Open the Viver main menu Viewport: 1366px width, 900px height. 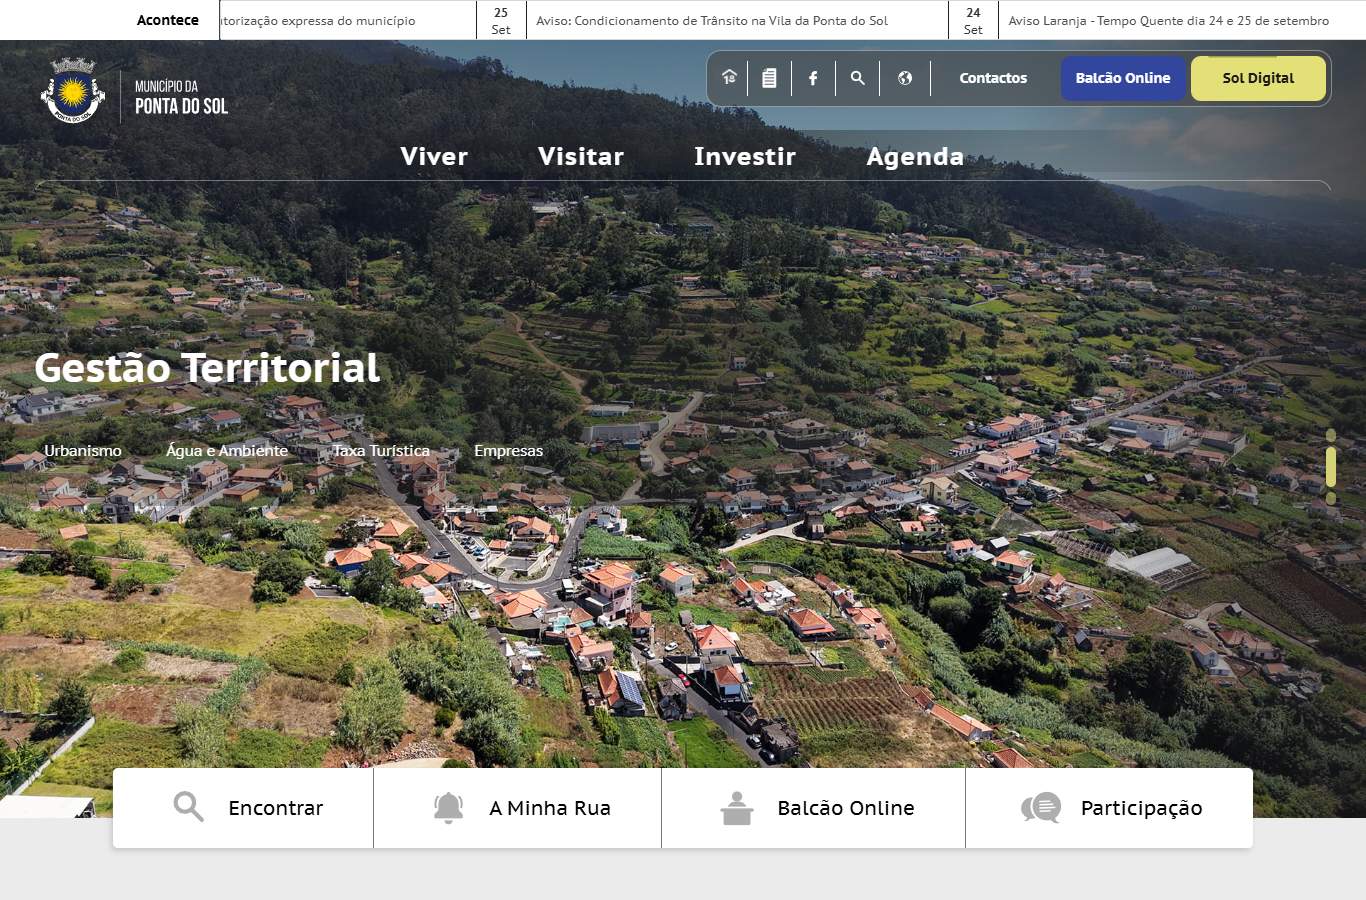tap(434, 157)
